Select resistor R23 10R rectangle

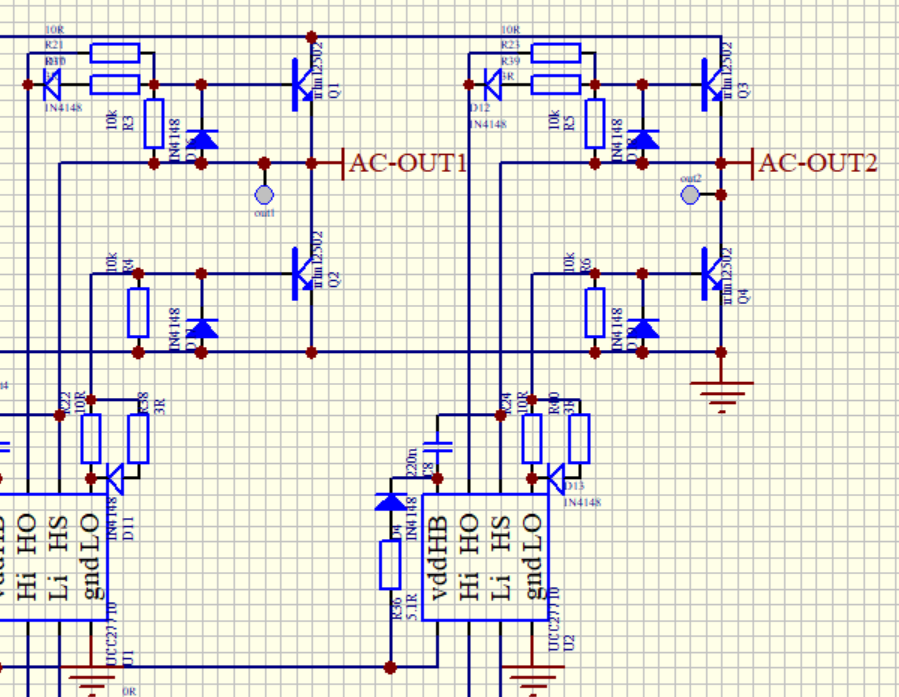556,53
